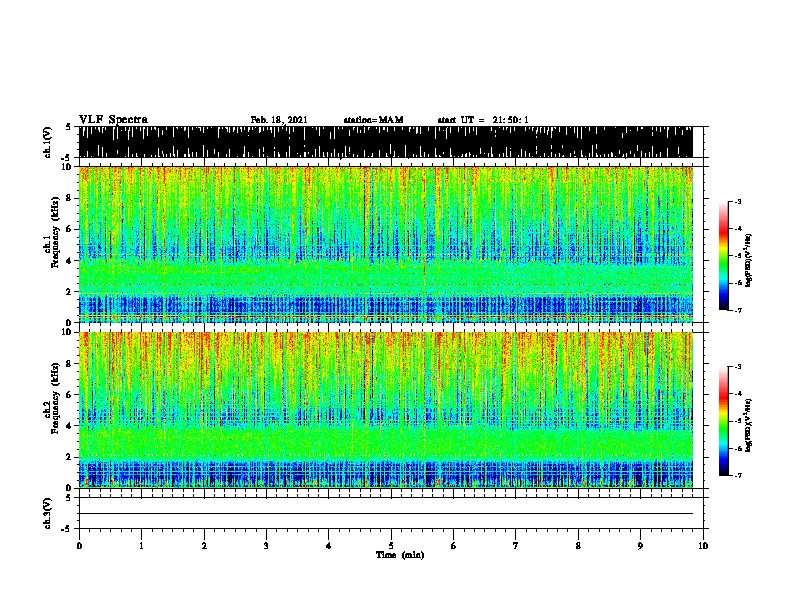The image size is (792, 612).
Task: Click the time axis tick label "4"
Action: coord(329,546)
